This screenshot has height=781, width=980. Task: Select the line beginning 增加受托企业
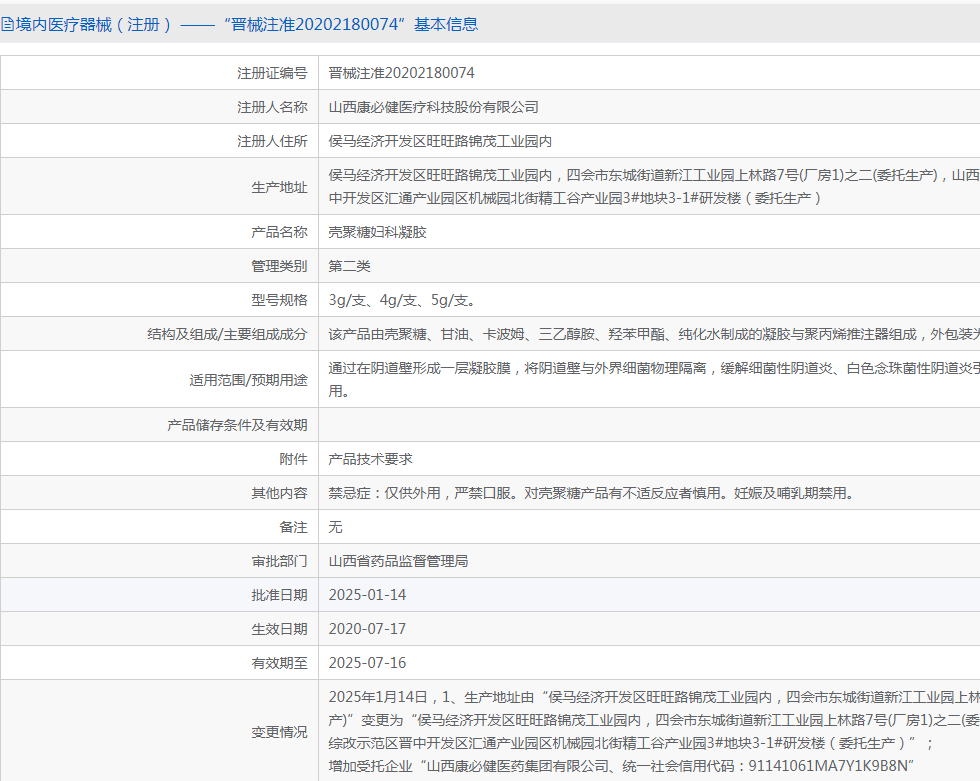622,766
